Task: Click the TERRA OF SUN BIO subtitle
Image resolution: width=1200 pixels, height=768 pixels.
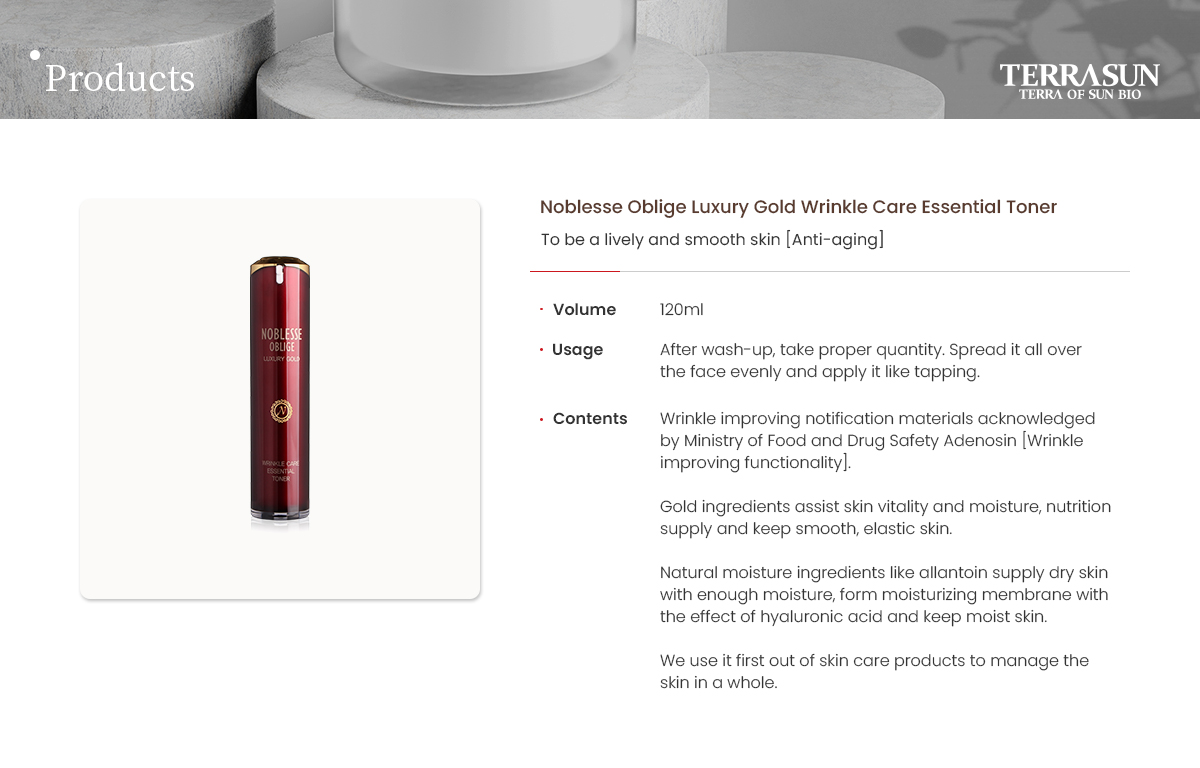Action: click(x=1080, y=94)
